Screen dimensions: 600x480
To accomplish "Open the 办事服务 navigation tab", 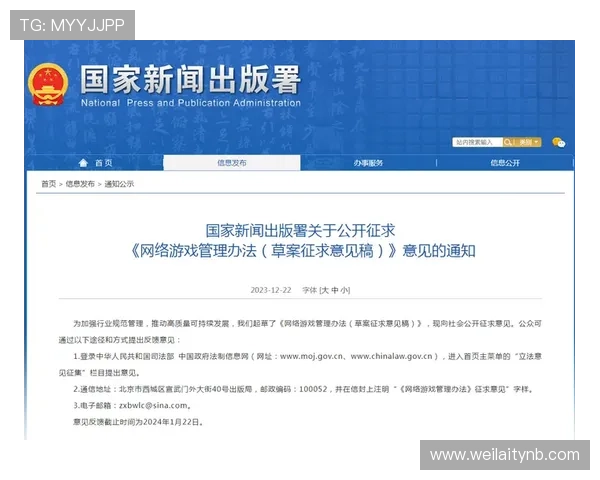I will point(368,163).
